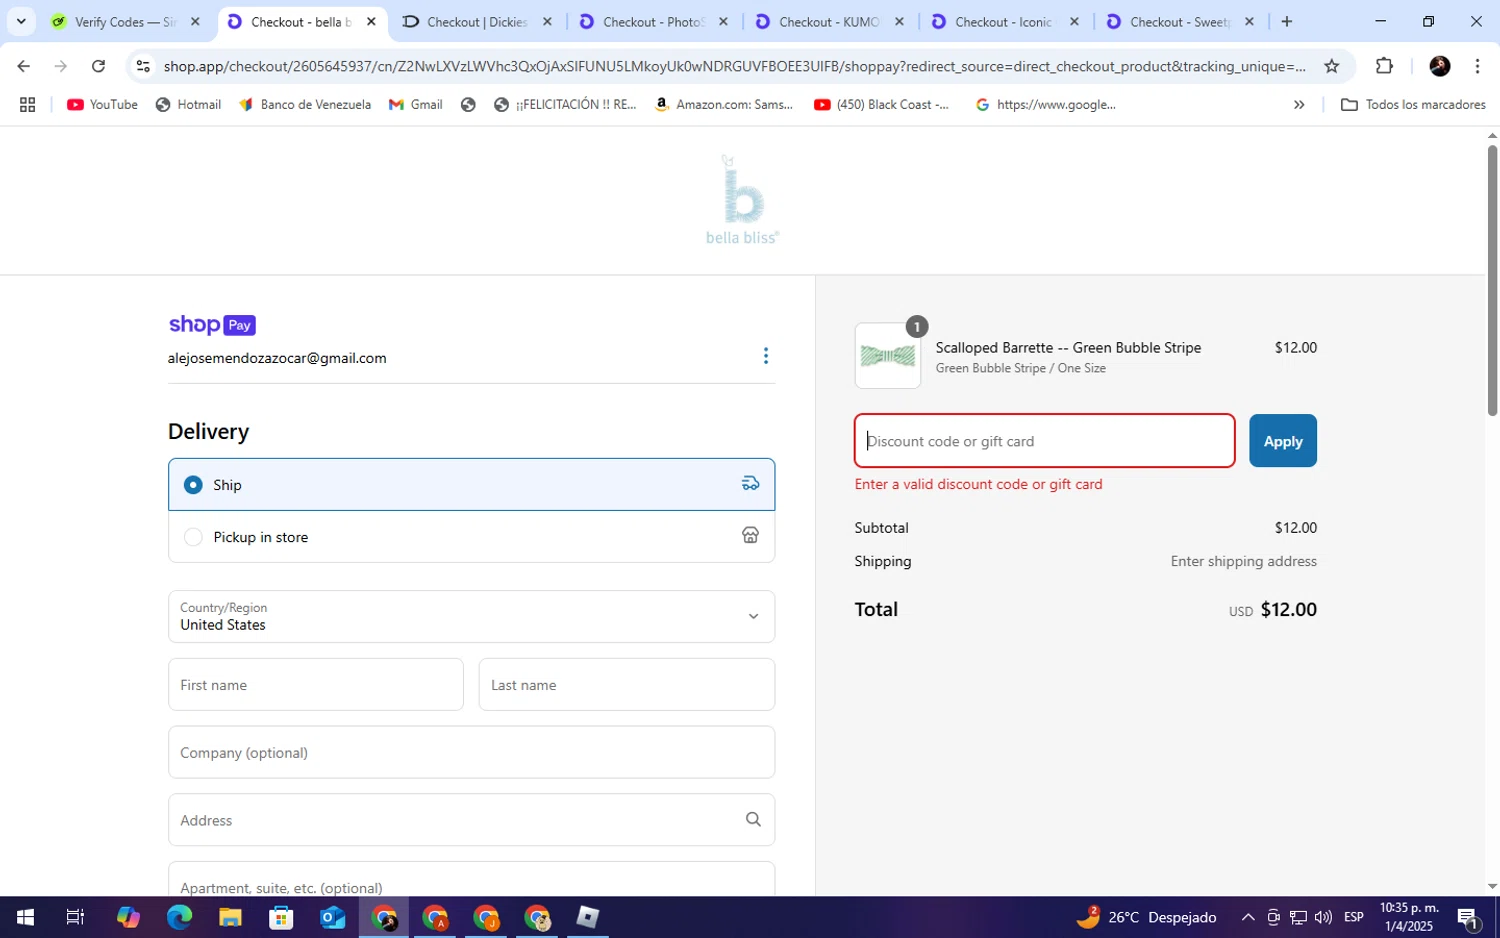Image resolution: width=1500 pixels, height=938 pixels.
Task: Click the bella bliss store logo
Action: pyautogui.click(x=742, y=199)
